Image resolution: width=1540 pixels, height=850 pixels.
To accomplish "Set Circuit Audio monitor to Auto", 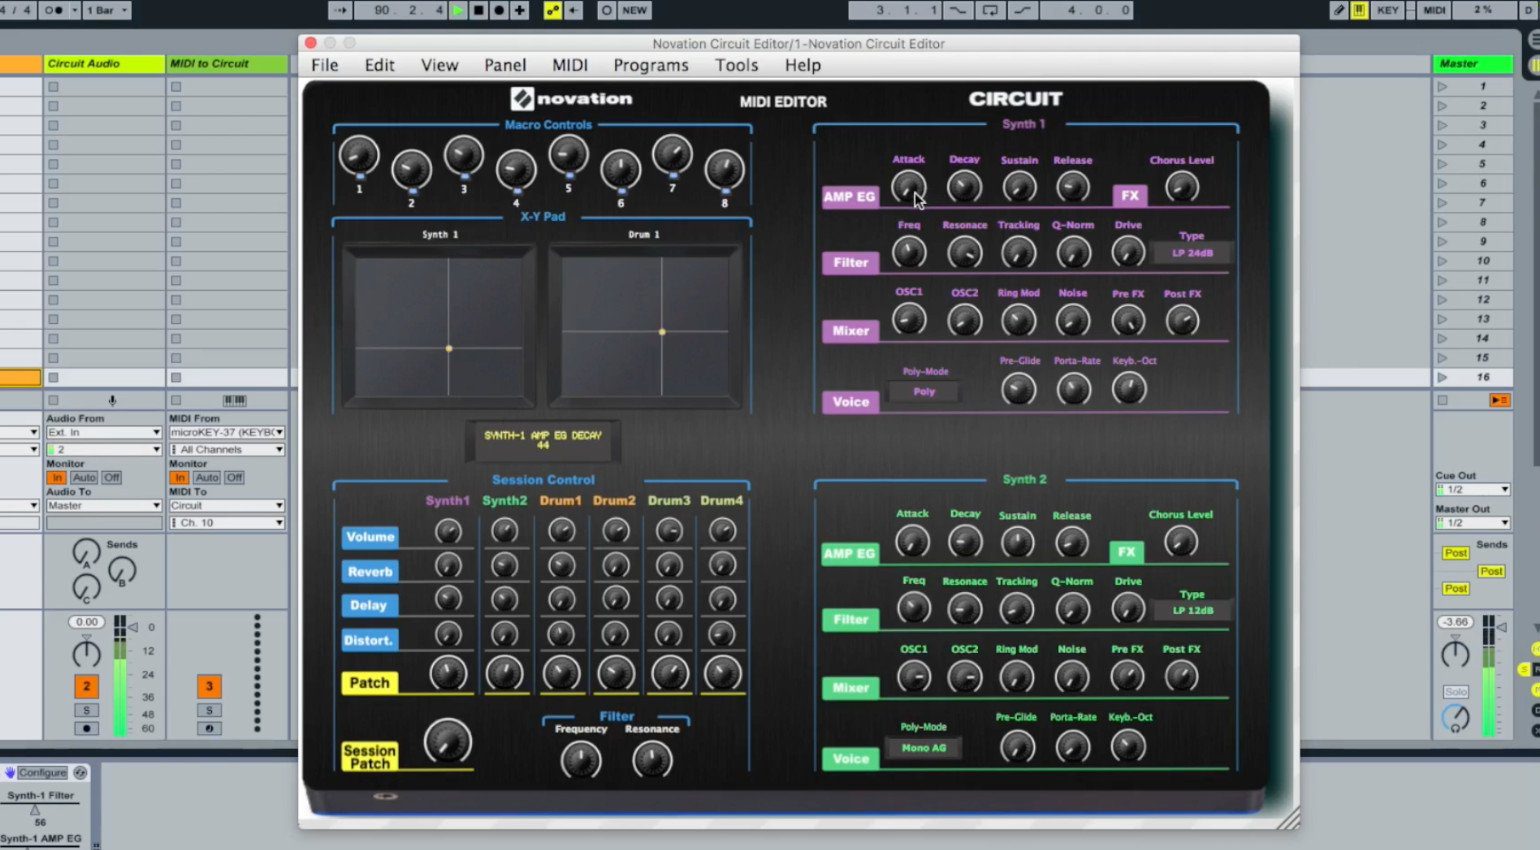I will click(84, 478).
